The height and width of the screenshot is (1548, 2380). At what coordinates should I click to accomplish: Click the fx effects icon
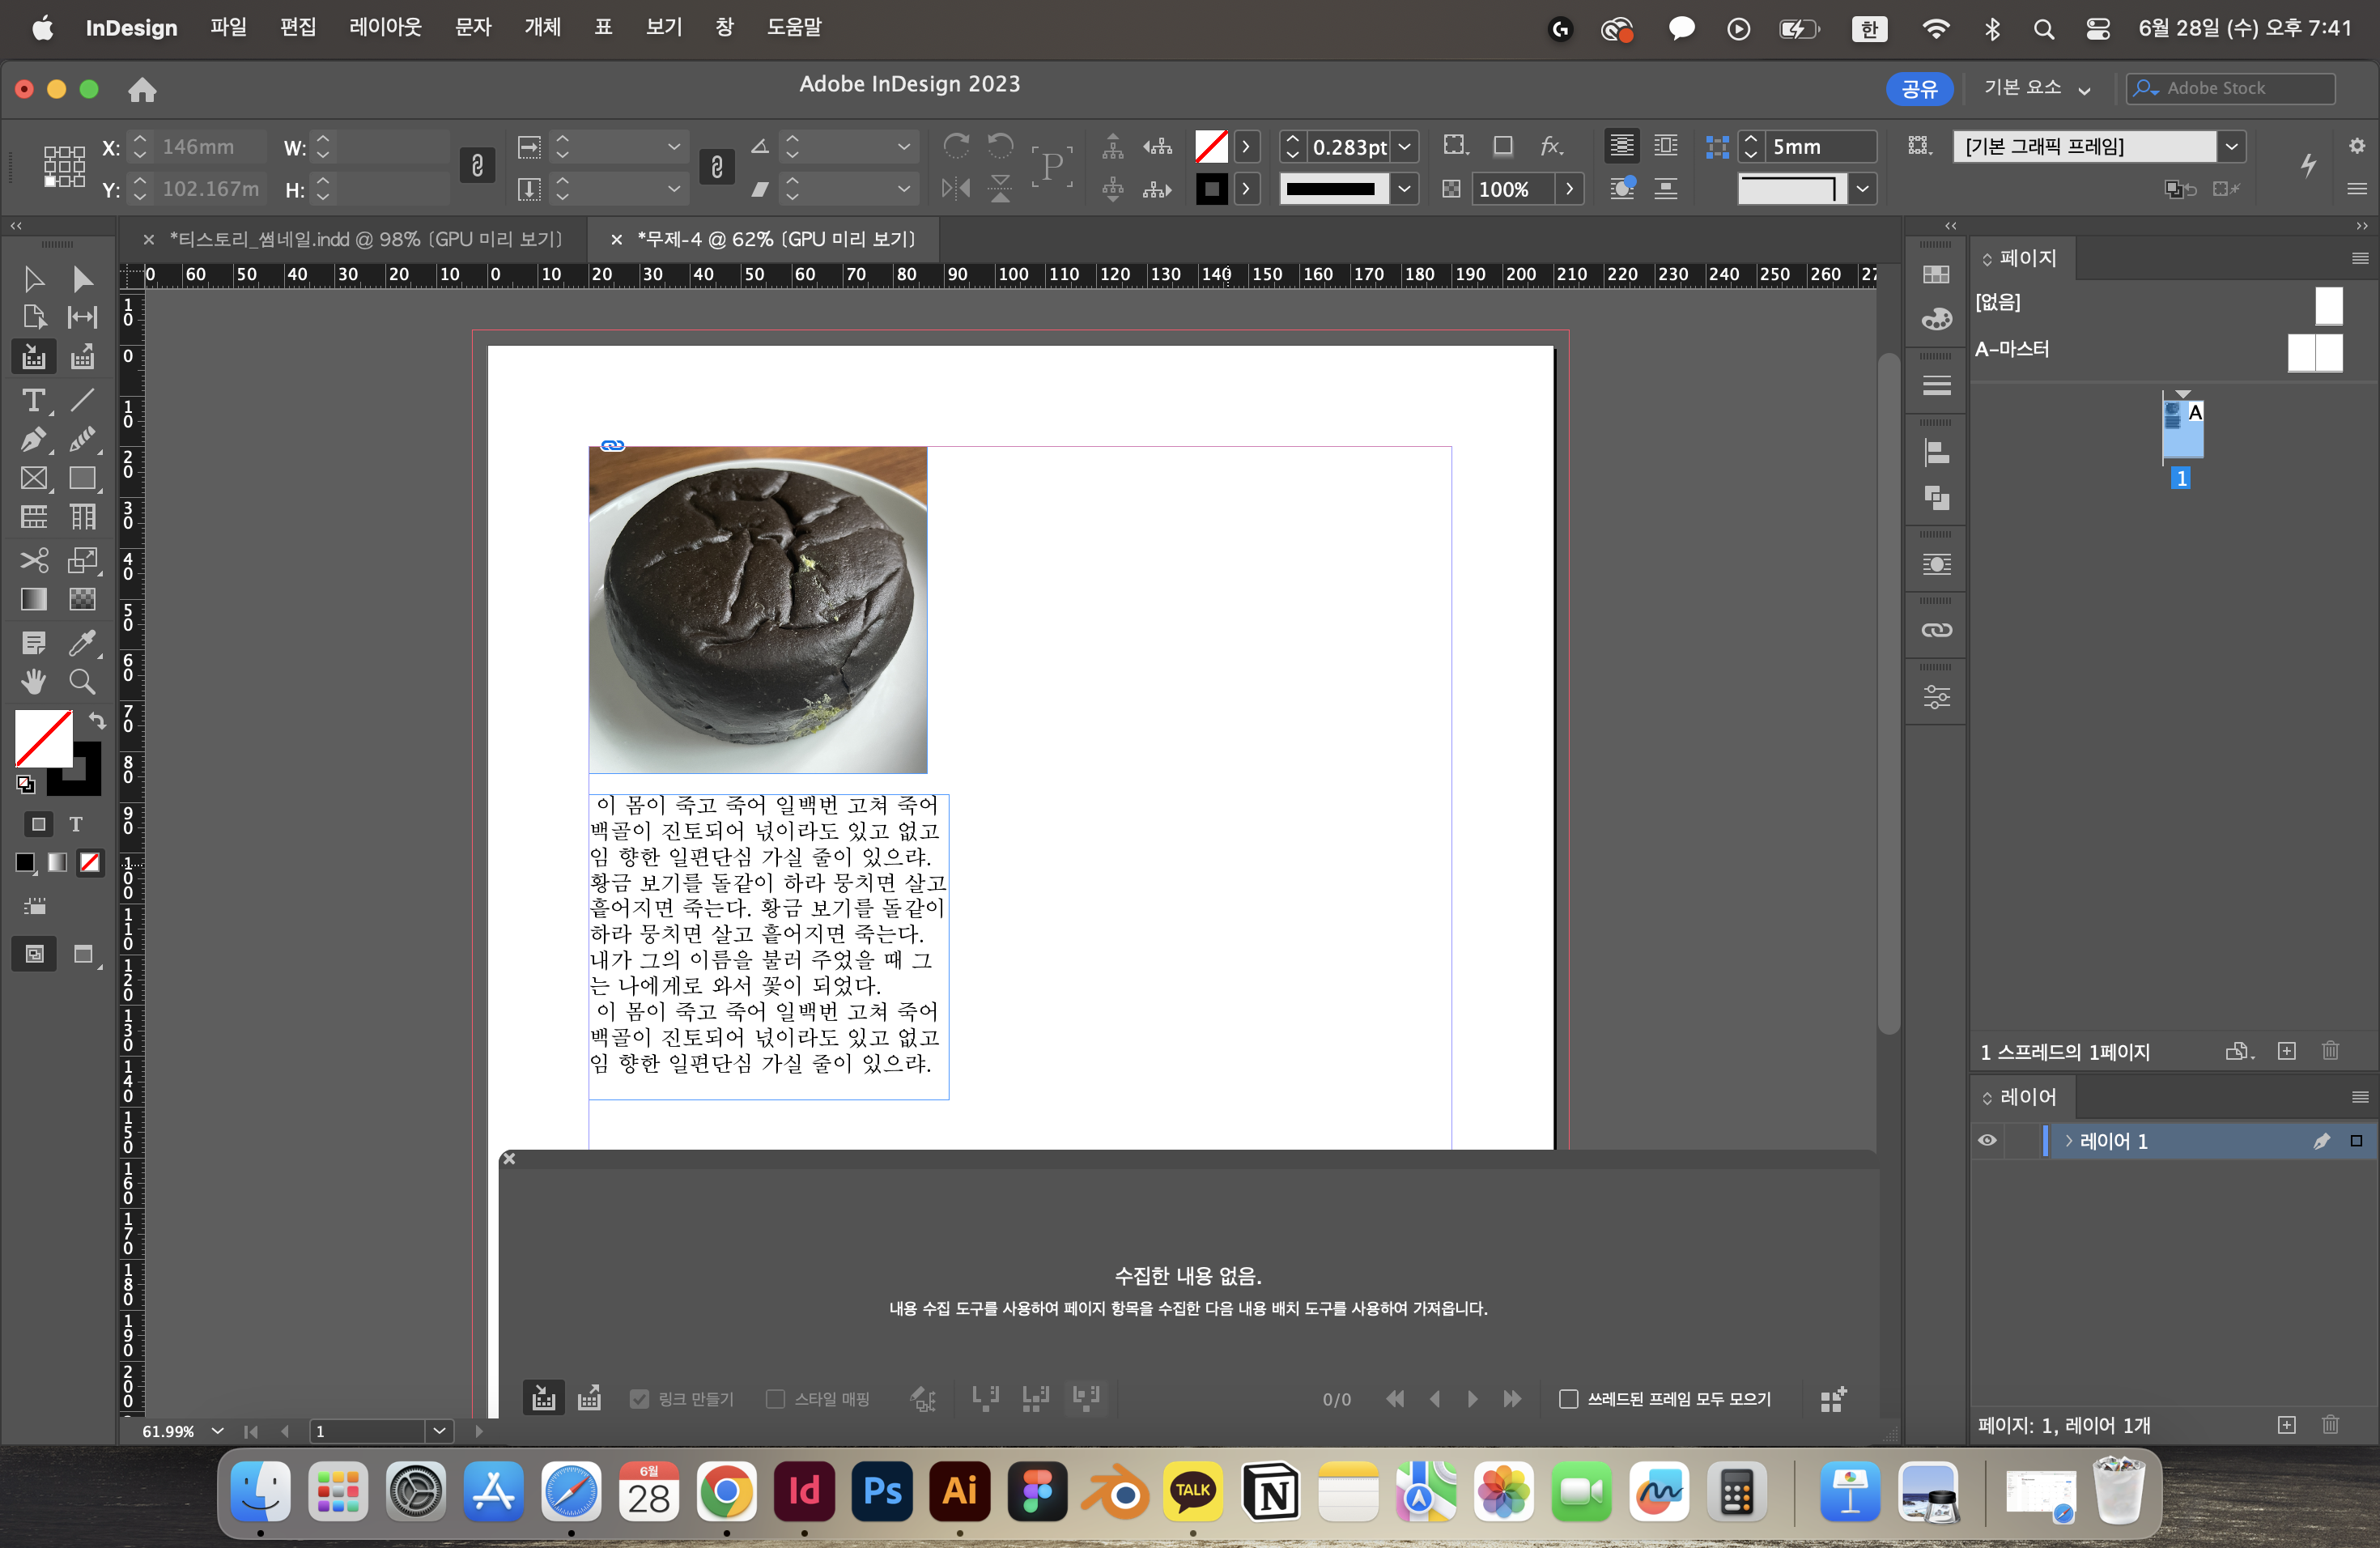click(x=1551, y=147)
